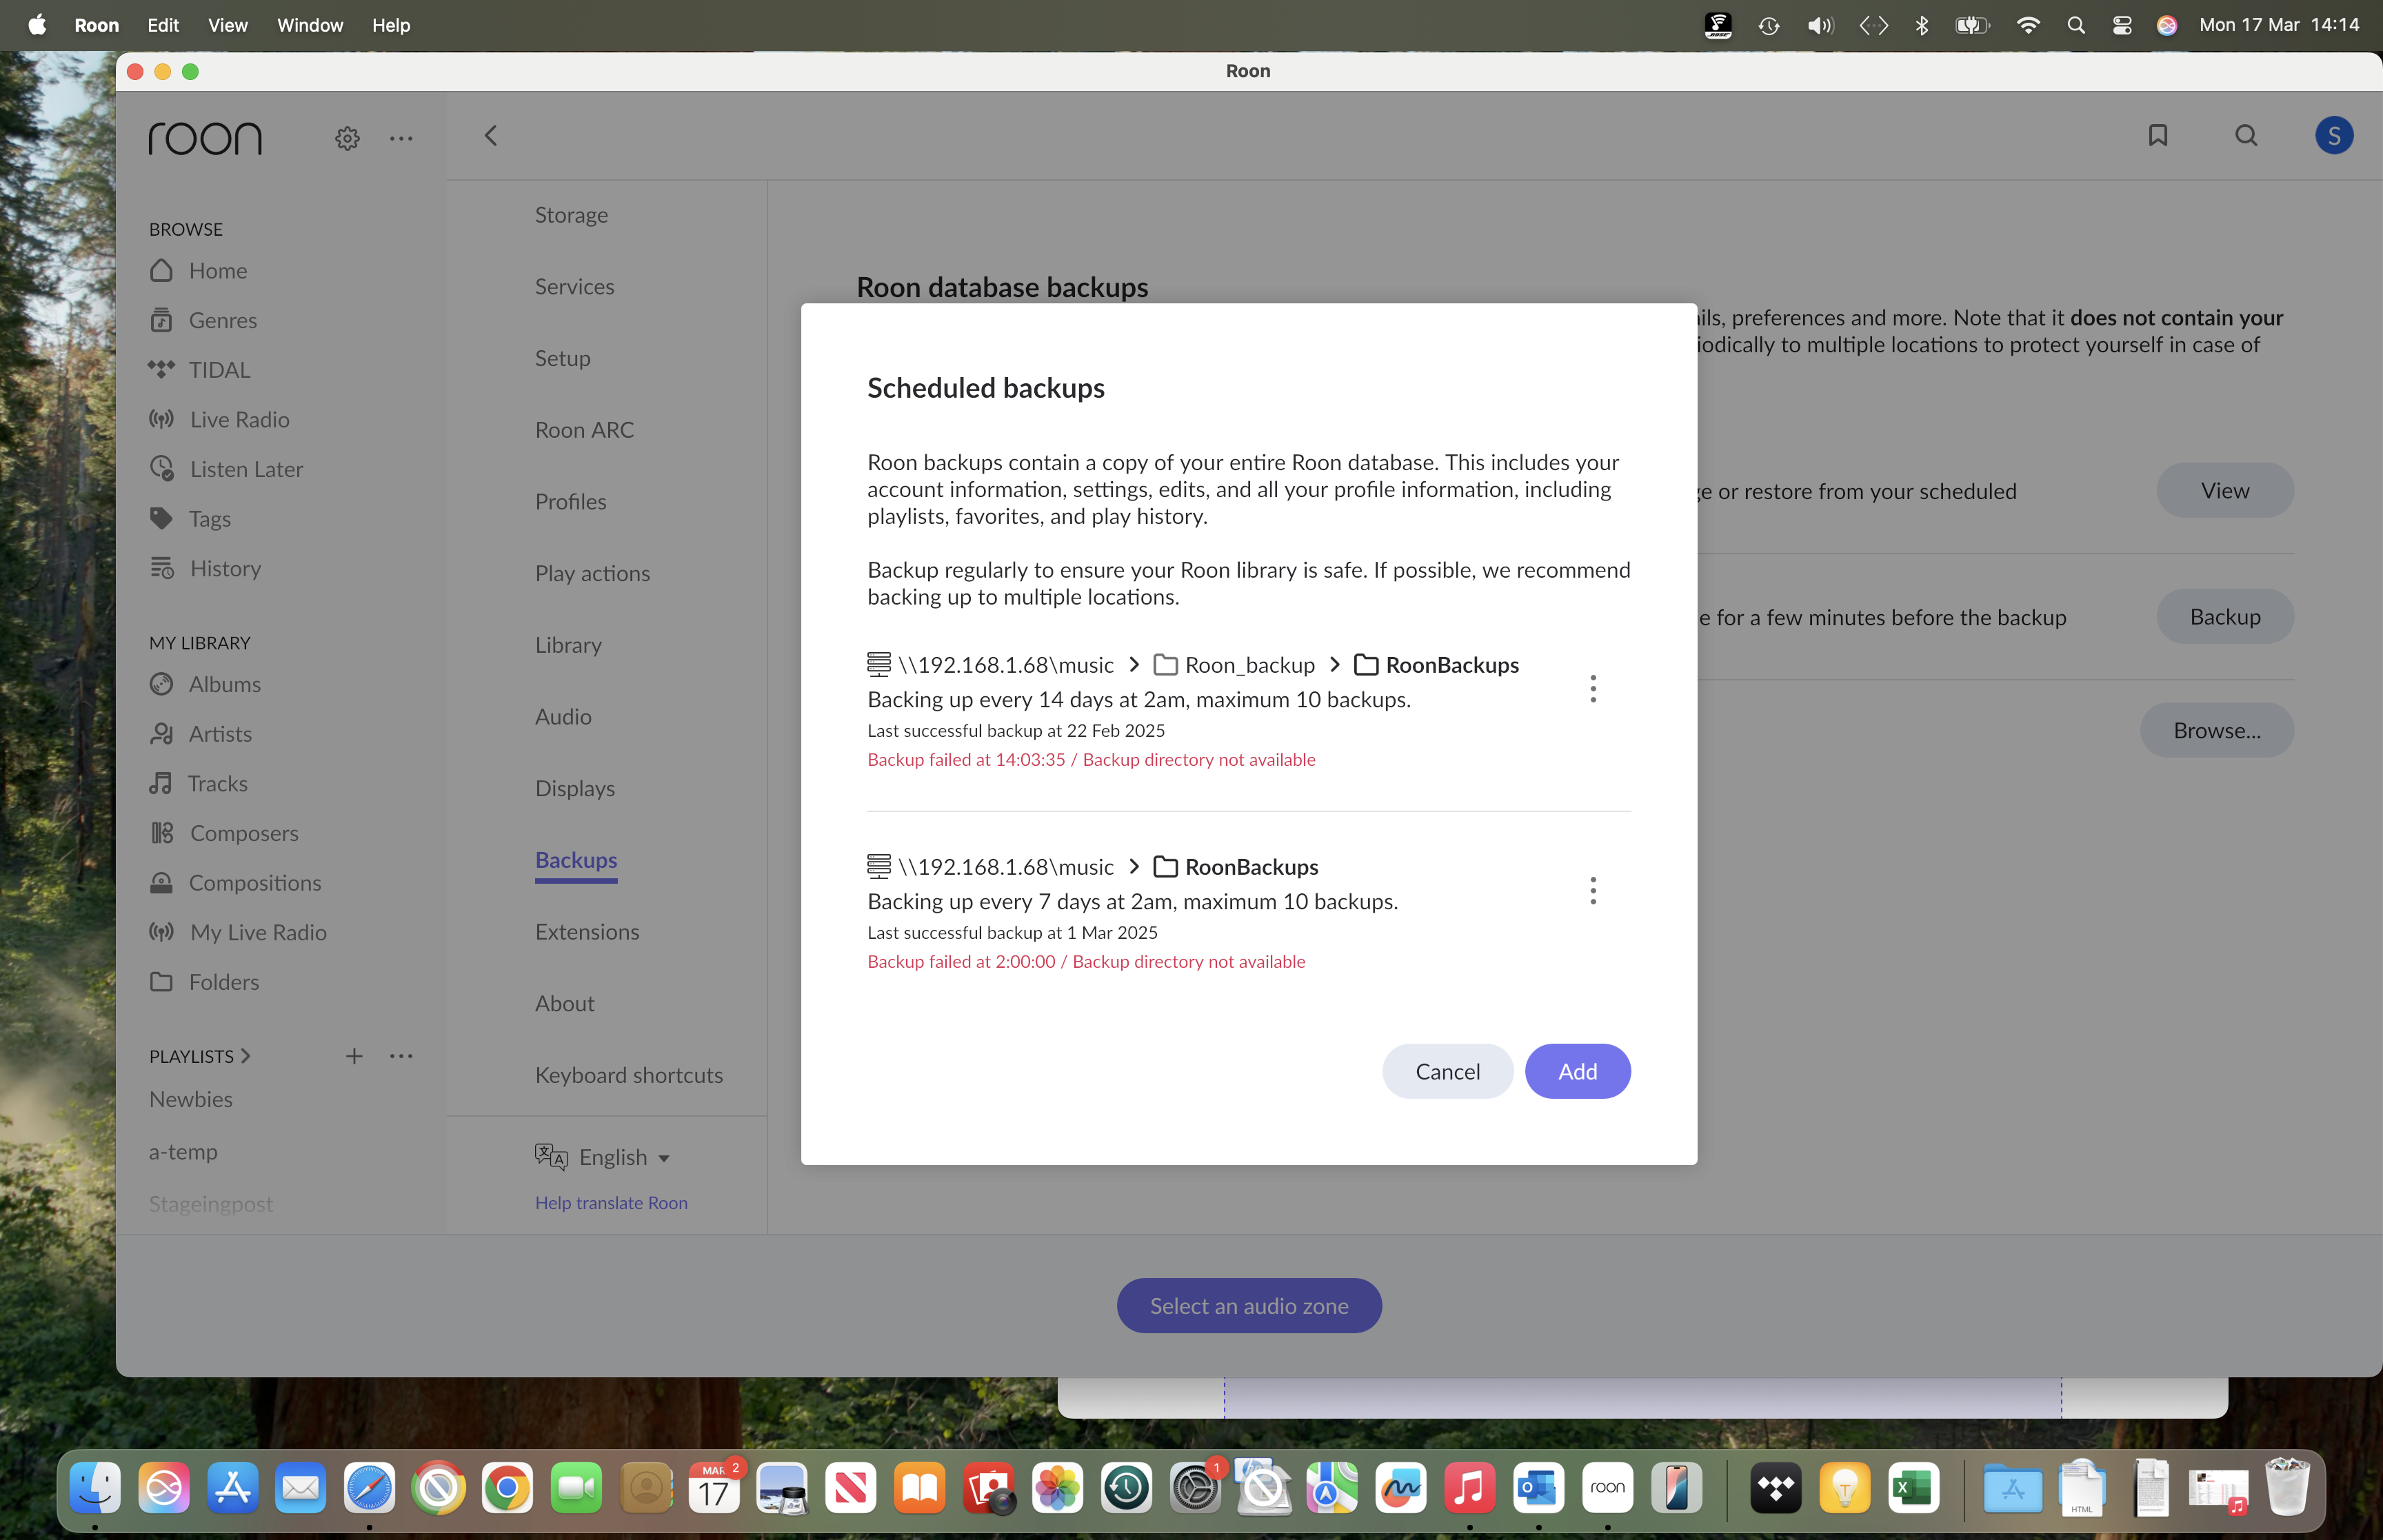
Task: Open the Window menu in menu bar
Action: coord(310,25)
